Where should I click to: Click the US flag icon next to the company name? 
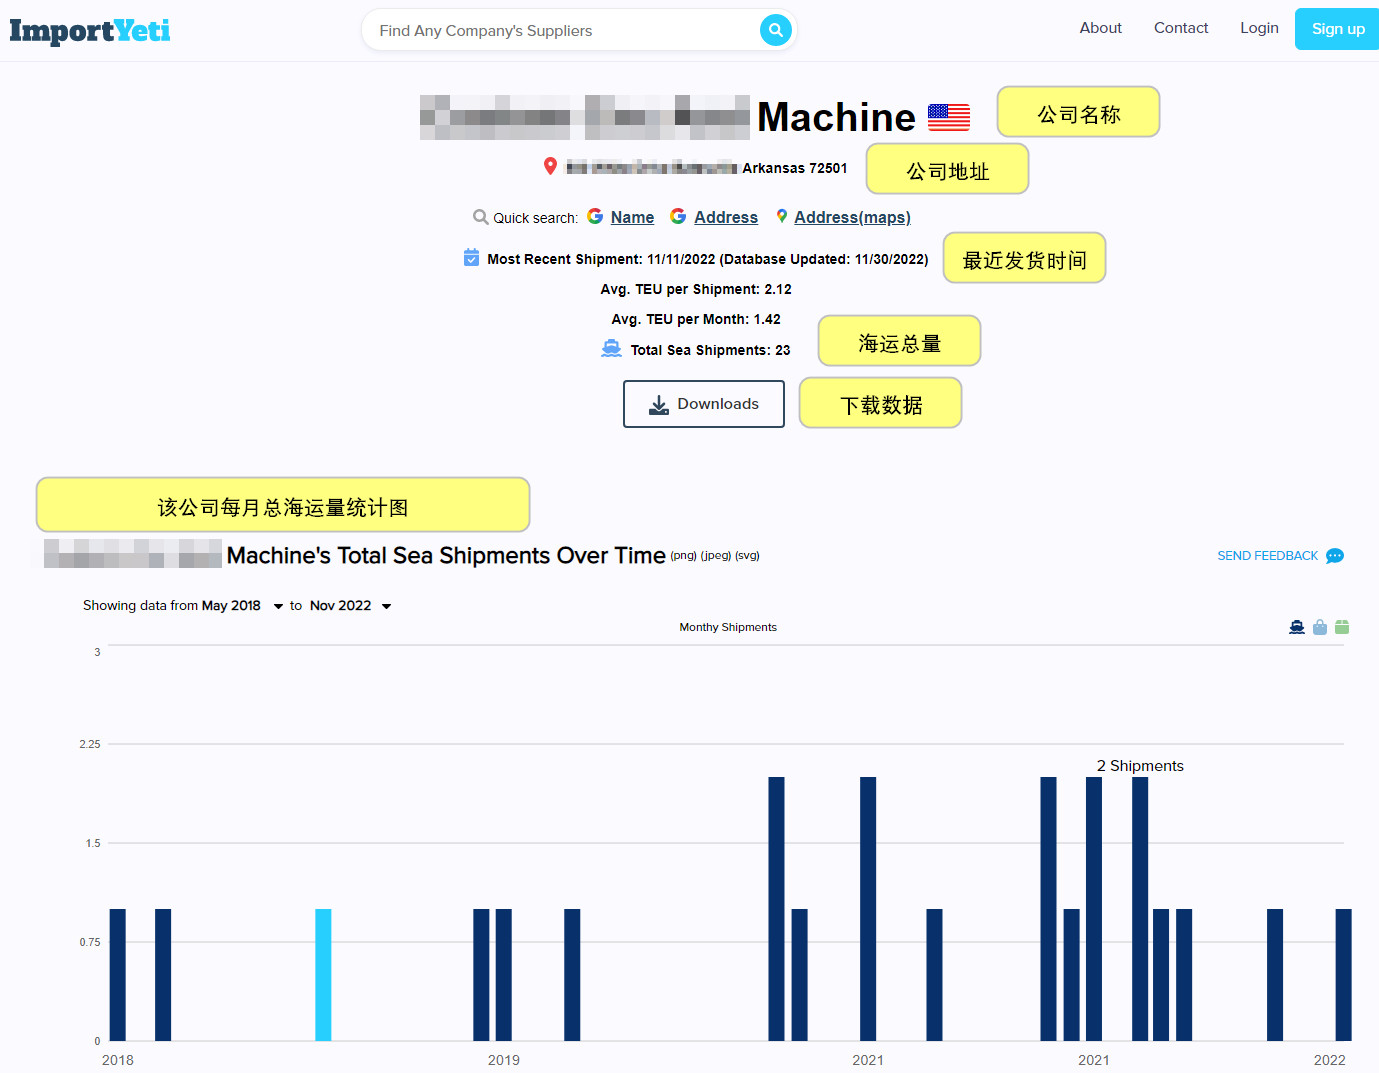coord(948,116)
